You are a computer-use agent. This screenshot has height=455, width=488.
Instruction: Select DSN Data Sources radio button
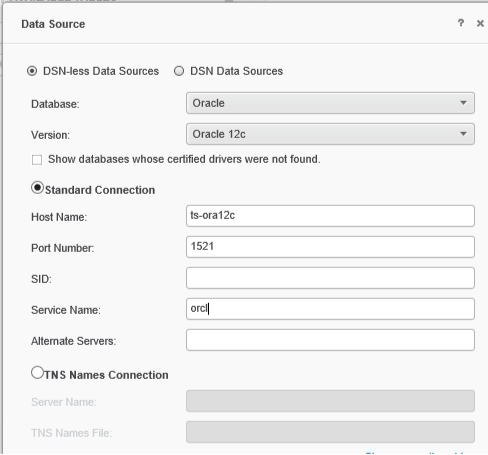tap(179, 71)
